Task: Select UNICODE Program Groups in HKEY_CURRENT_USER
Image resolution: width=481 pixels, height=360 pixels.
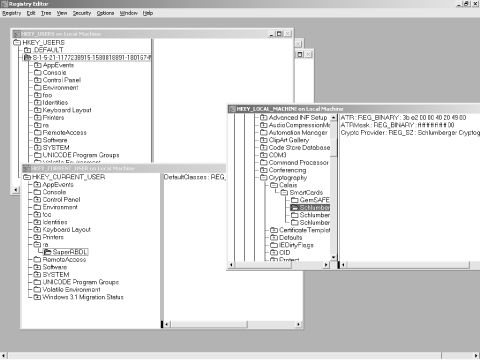Action: (80, 282)
